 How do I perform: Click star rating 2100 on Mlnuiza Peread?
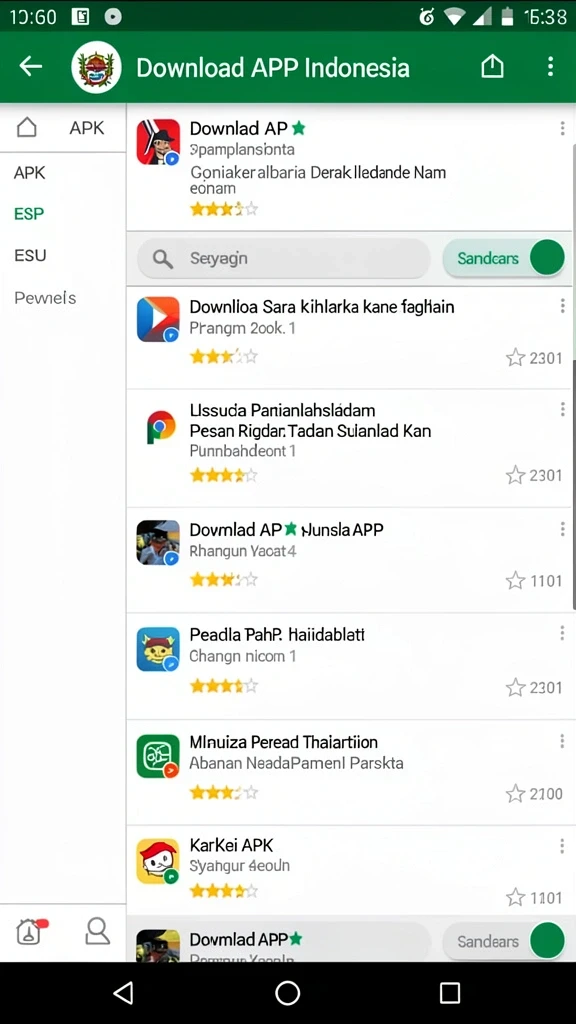pyautogui.click(x=534, y=793)
